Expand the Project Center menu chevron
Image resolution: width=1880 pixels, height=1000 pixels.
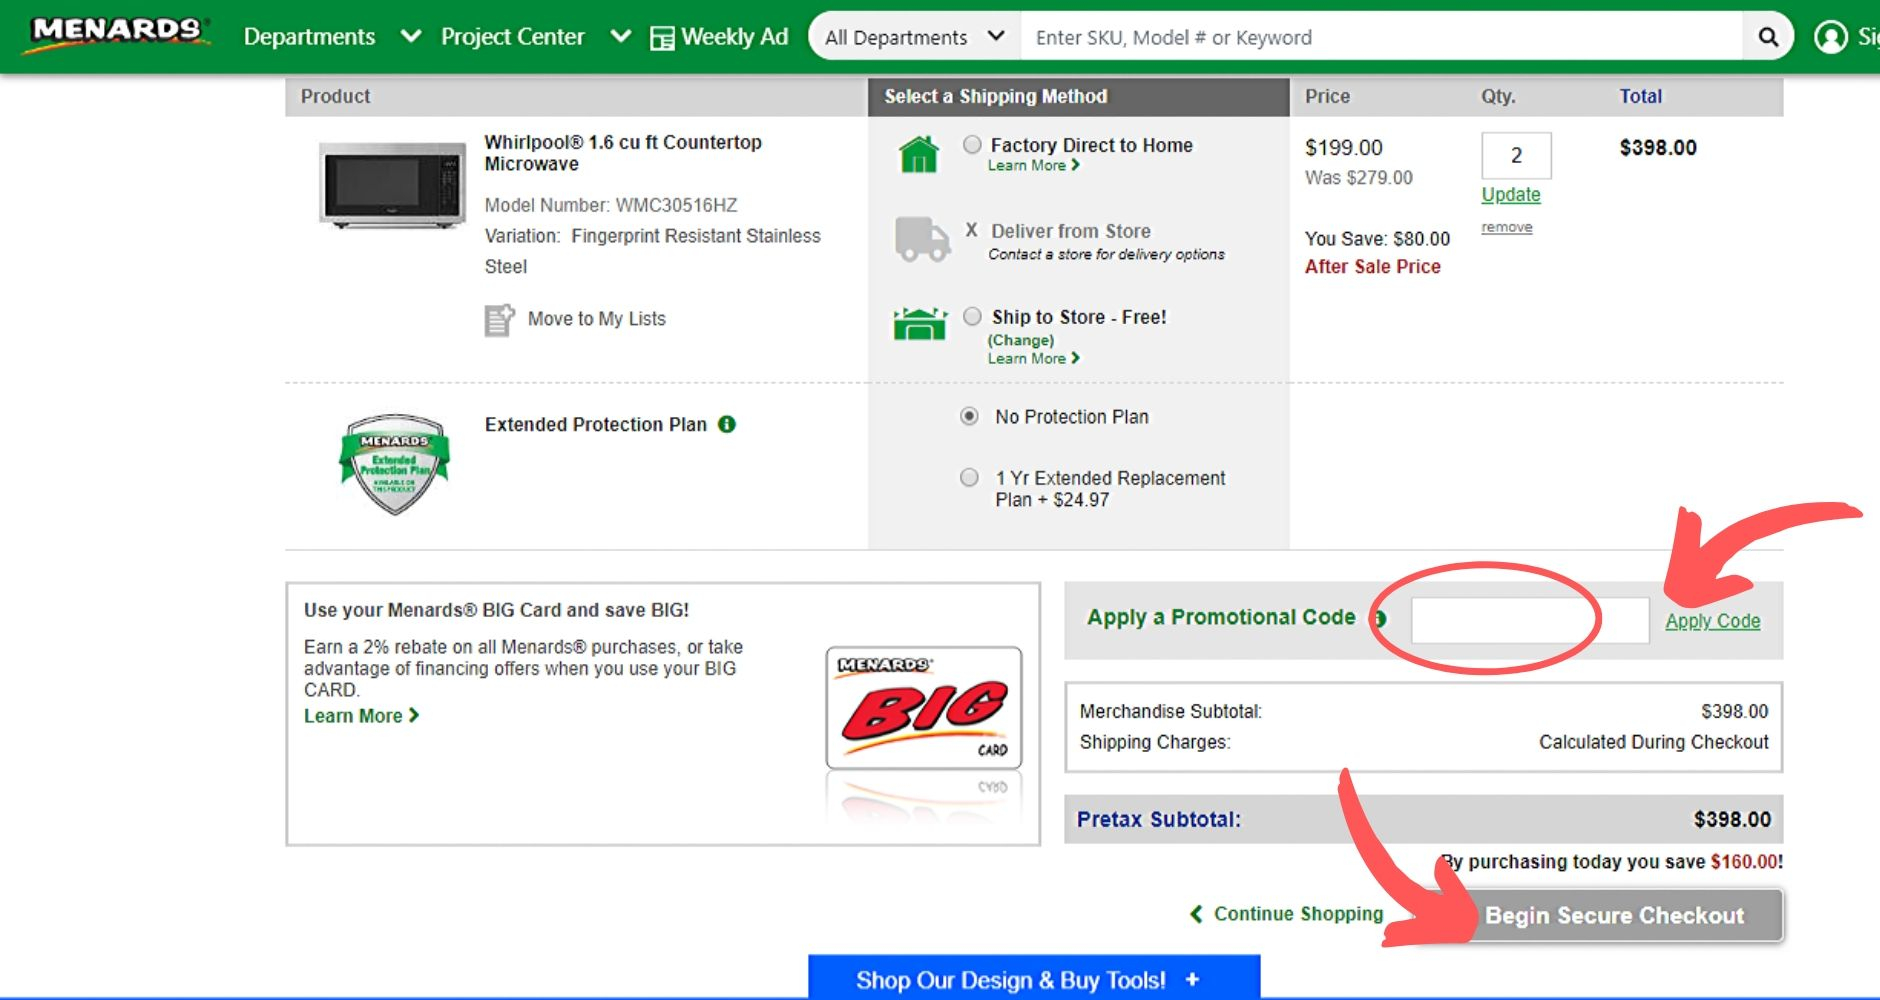[621, 37]
